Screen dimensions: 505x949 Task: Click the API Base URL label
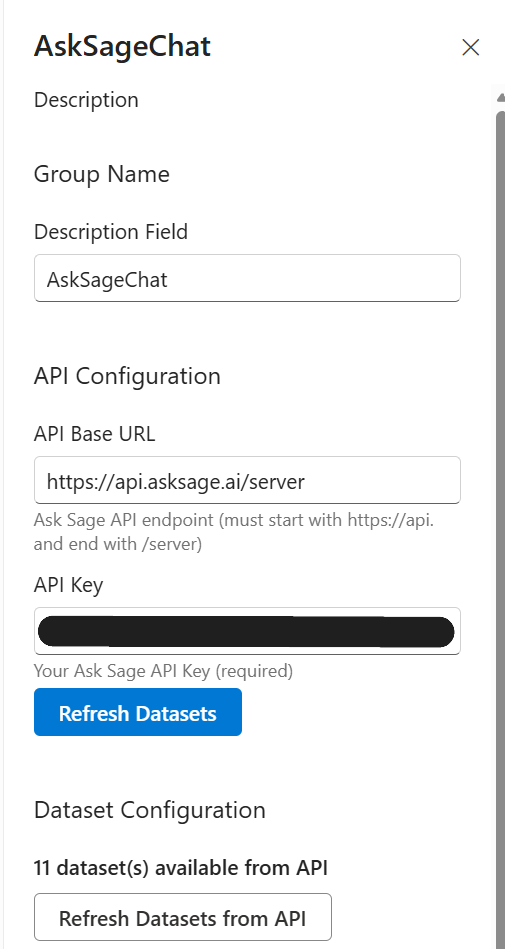coord(94,433)
